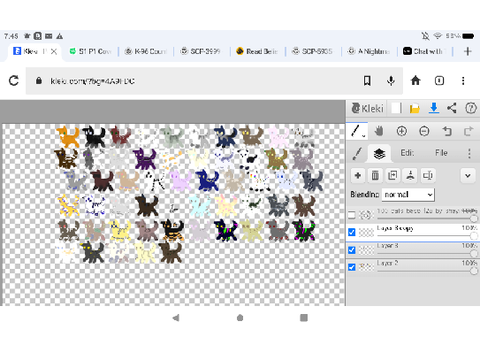The width and height of the screenshot is (480, 360).
Task: Delete the selected layer with trash icon
Action: [375, 175]
